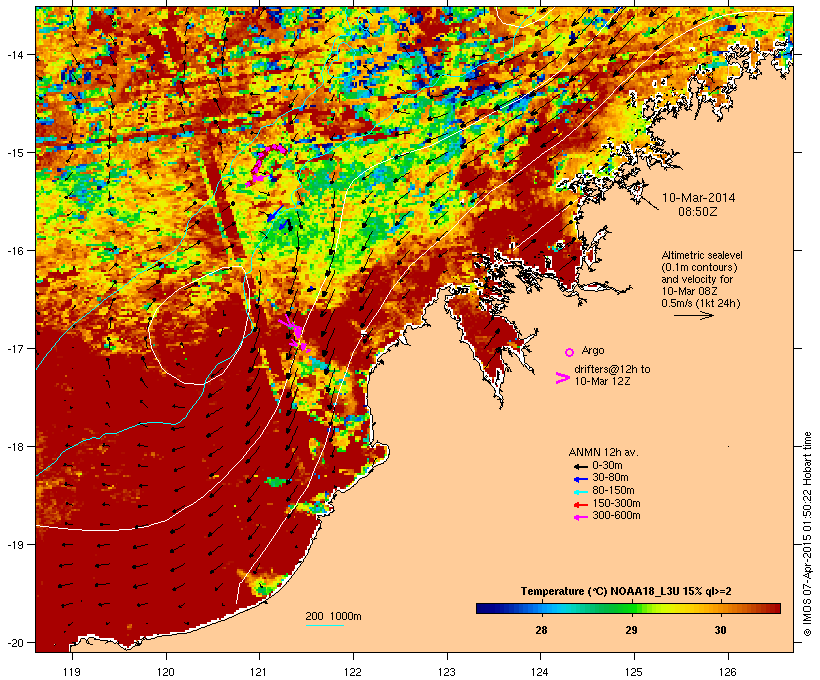The height and width of the screenshot is (680, 820).
Task: Click the blue mooring current arrow near -15.7
Action: coord(276,213)
